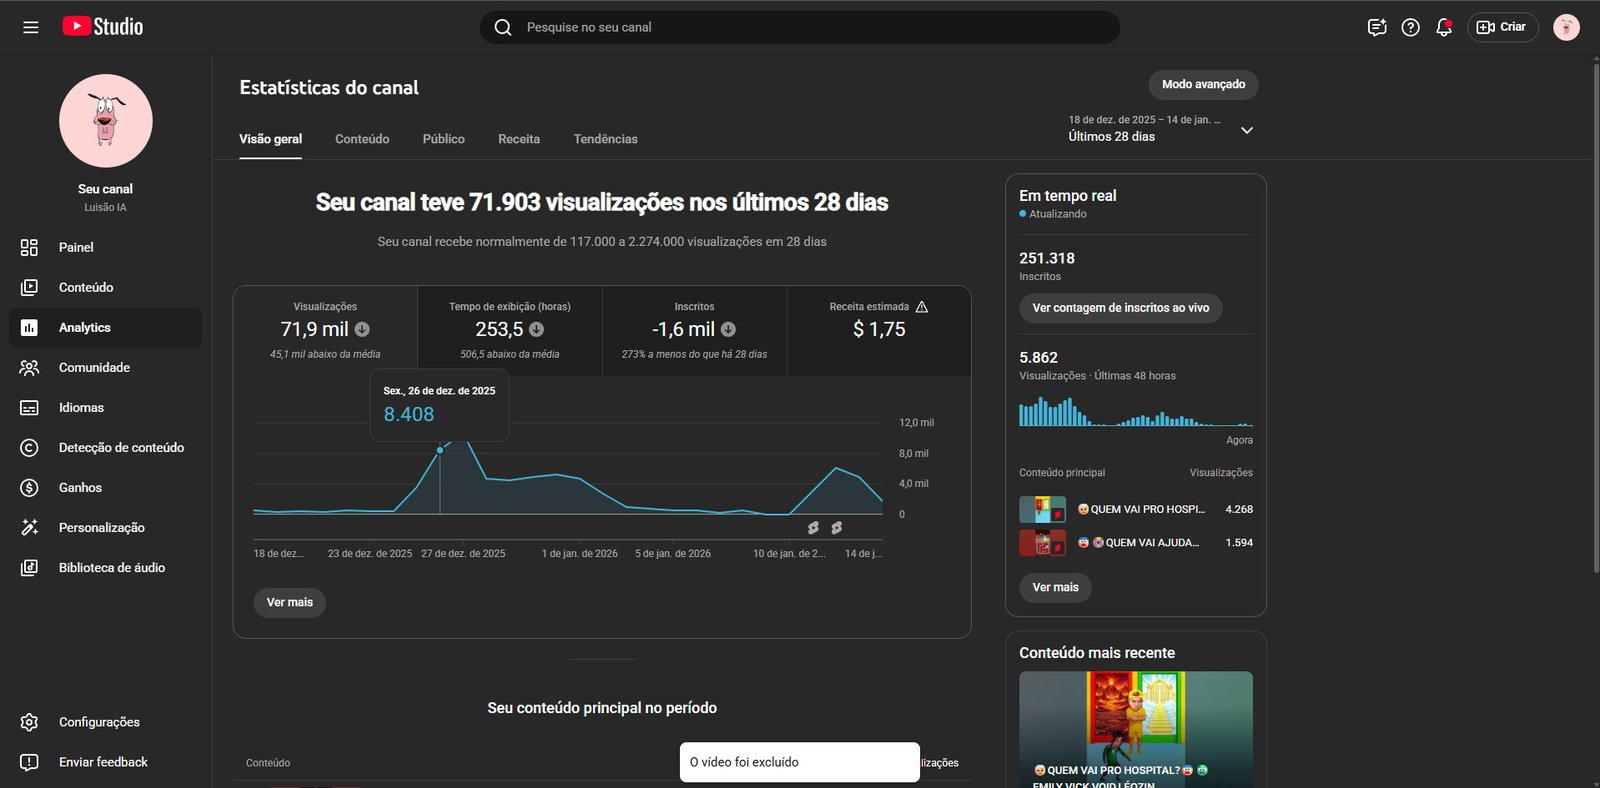1600x788 pixels.
Task: Open the account avatar menu
Action: 1566,27
